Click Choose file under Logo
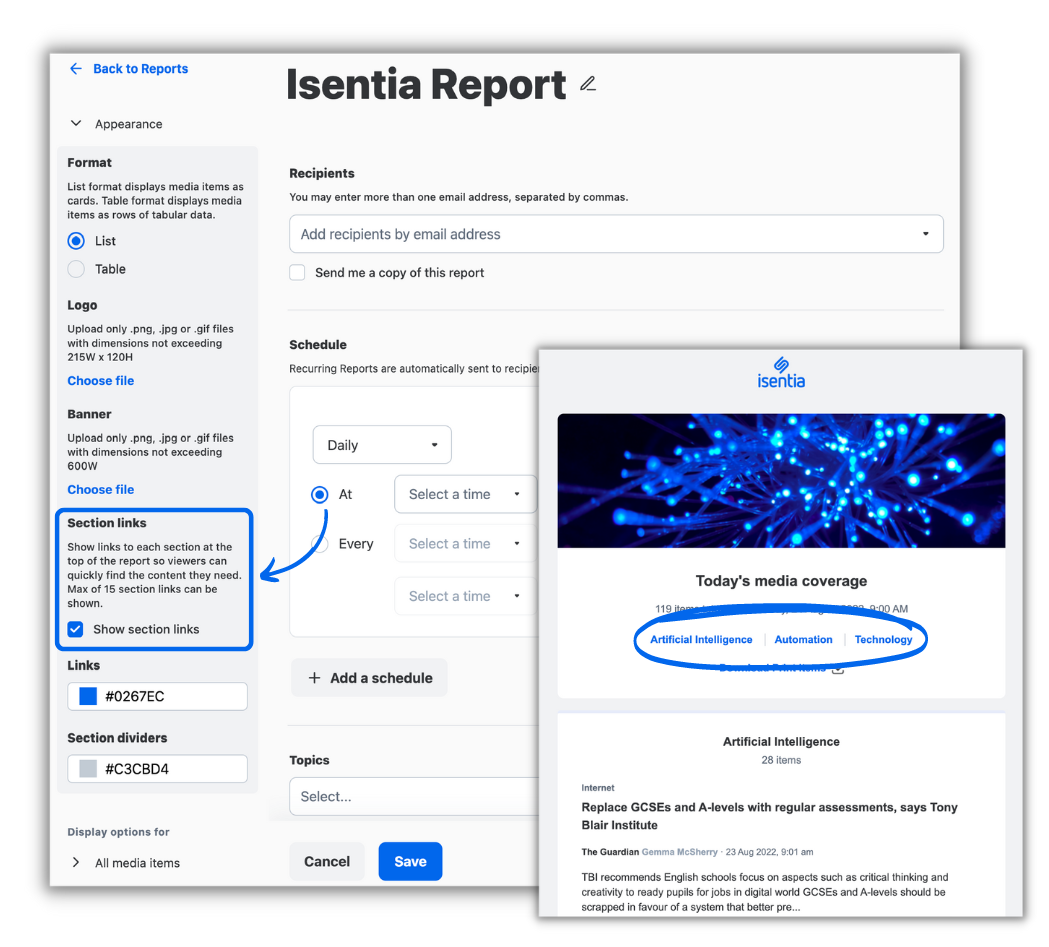 point(100,381)
